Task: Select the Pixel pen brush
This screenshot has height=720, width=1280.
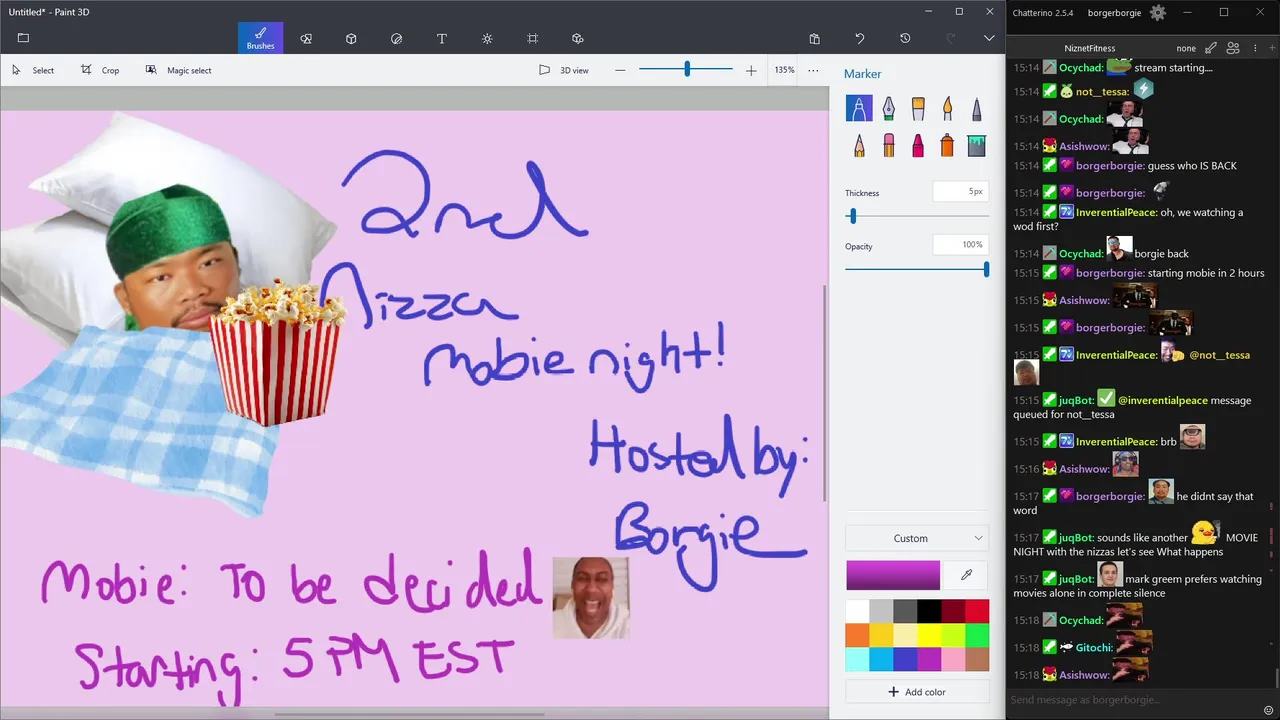Action: (x=977, y=108)
